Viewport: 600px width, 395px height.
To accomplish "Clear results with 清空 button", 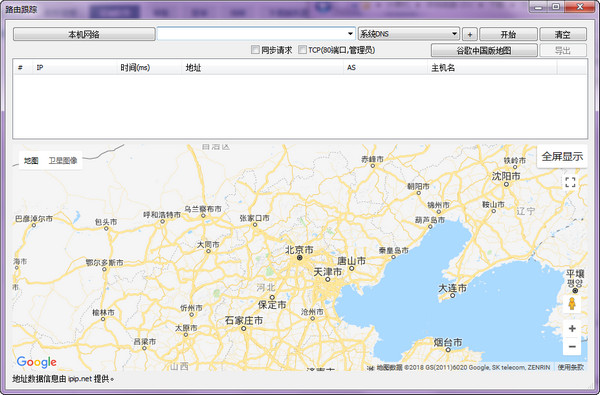I will 562,34.
